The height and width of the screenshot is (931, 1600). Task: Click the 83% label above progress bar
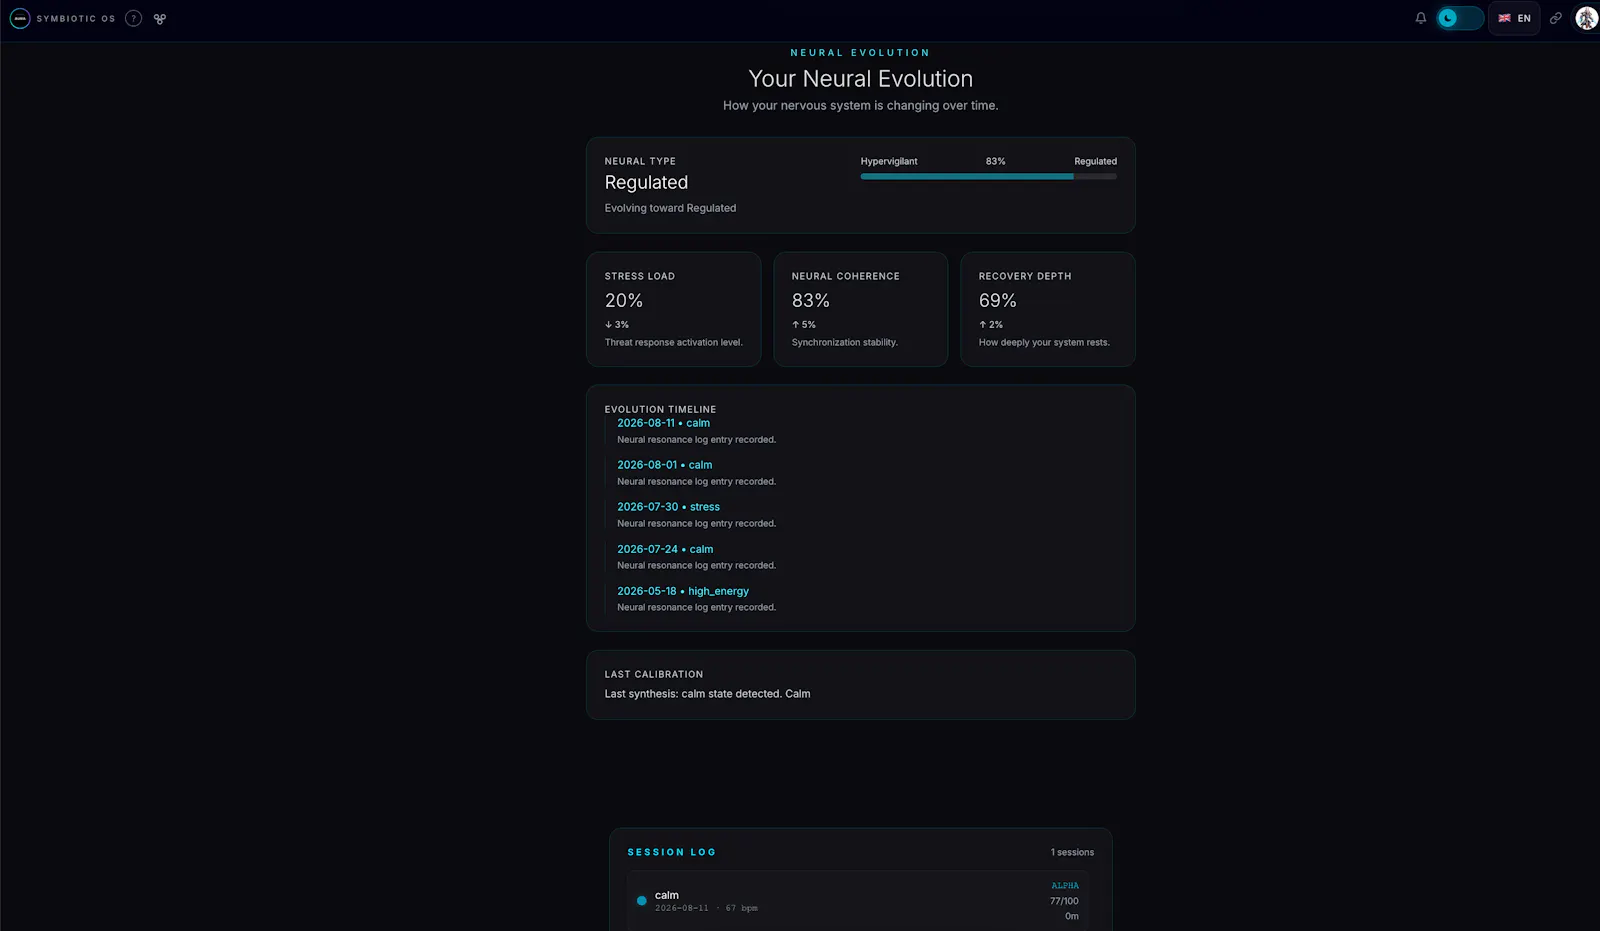[996, 161]
